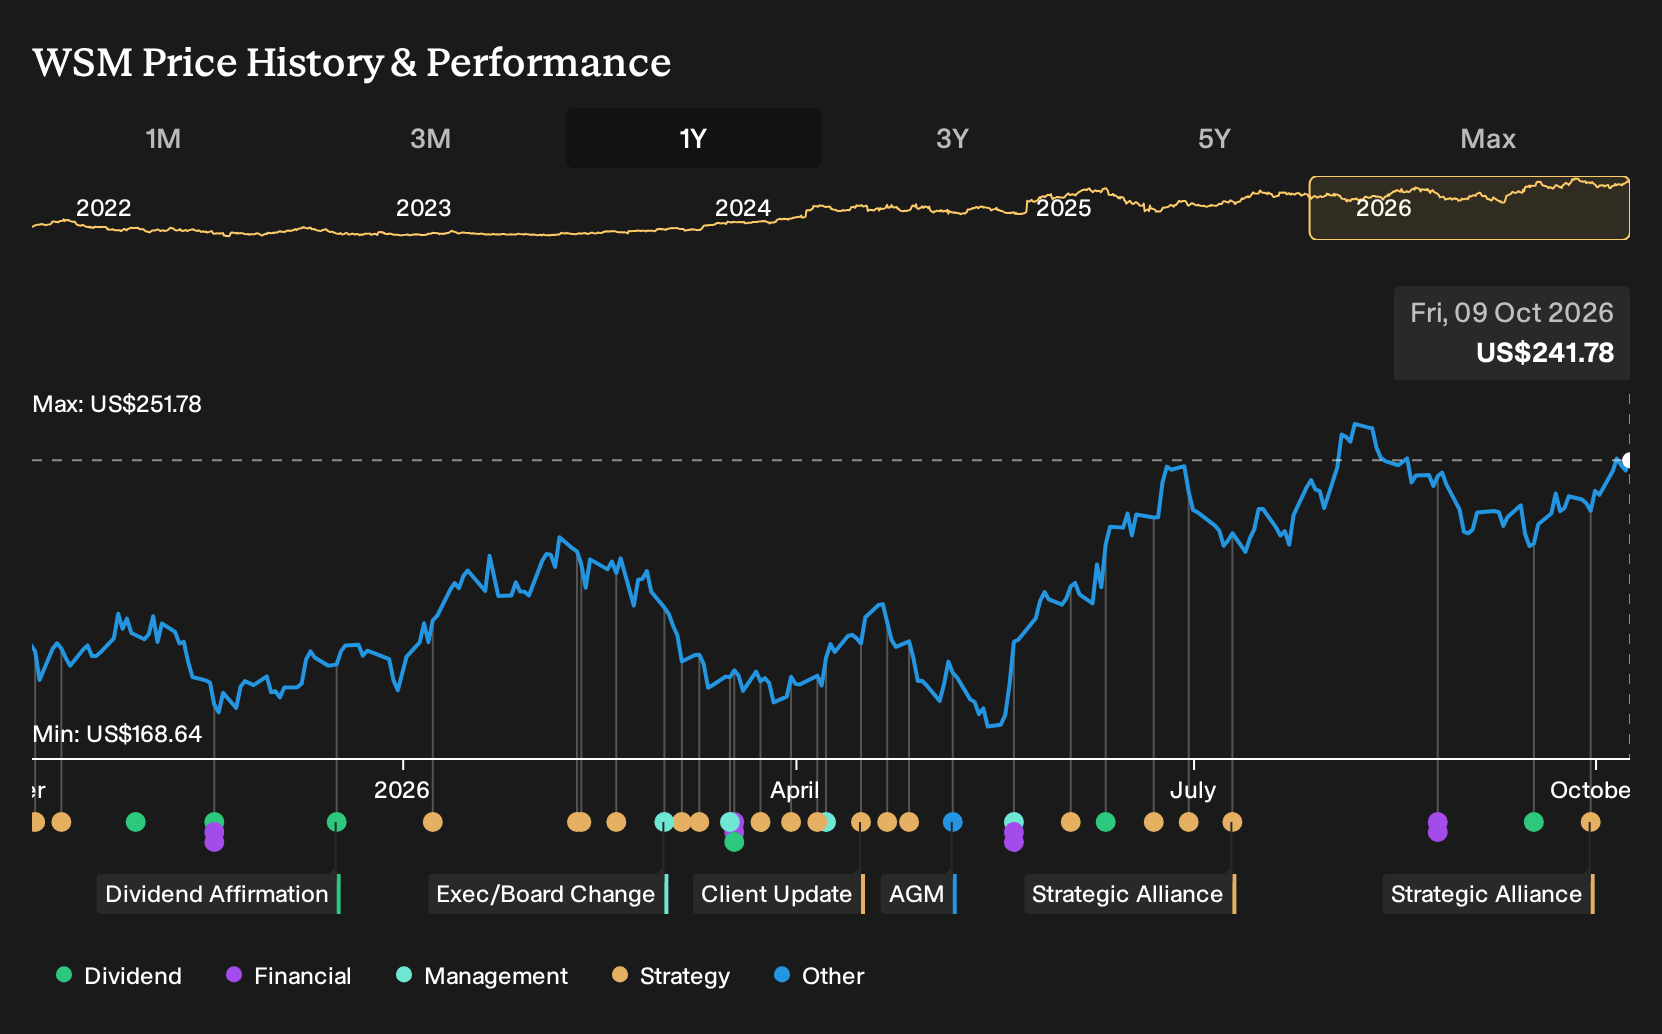Toggle the Strategy legend filter

pyautogui.click(x=671, y=975)
